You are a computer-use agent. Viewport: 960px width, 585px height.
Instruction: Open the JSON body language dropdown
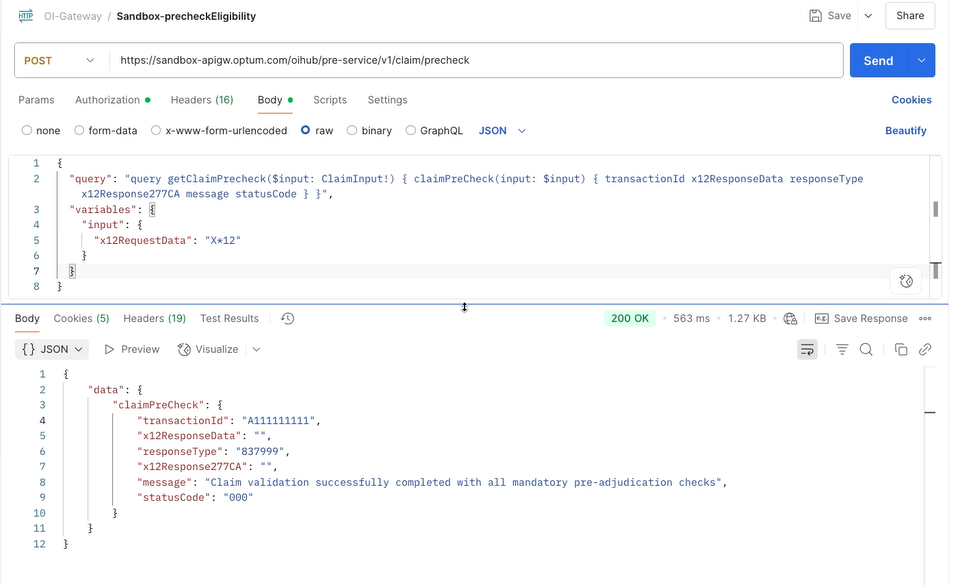click(502, 130)
